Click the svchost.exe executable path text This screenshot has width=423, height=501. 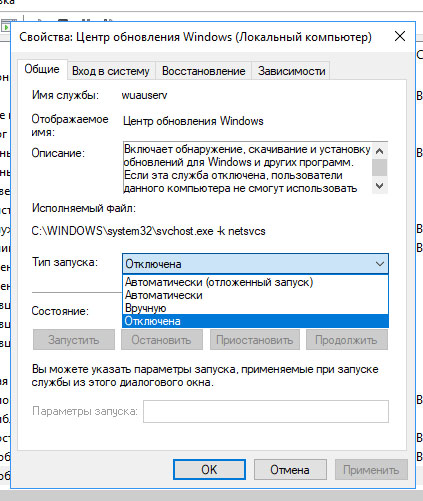pyautogui.click(x=148, y=231)
